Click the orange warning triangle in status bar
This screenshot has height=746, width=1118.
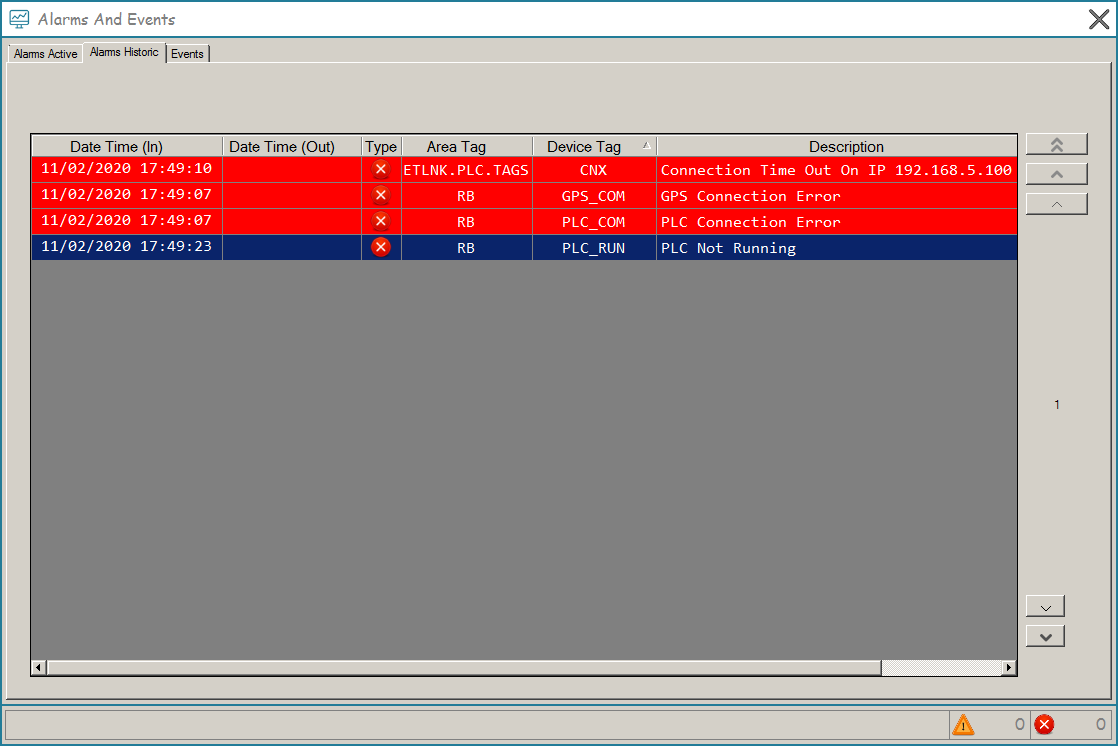[963, 725]
